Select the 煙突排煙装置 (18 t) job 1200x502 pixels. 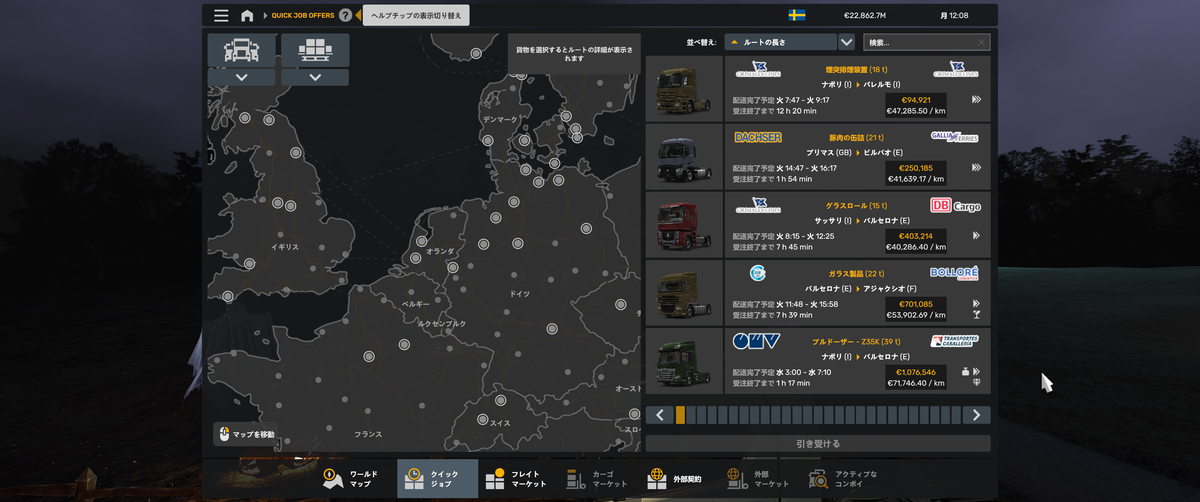click(x=819, y=88)
